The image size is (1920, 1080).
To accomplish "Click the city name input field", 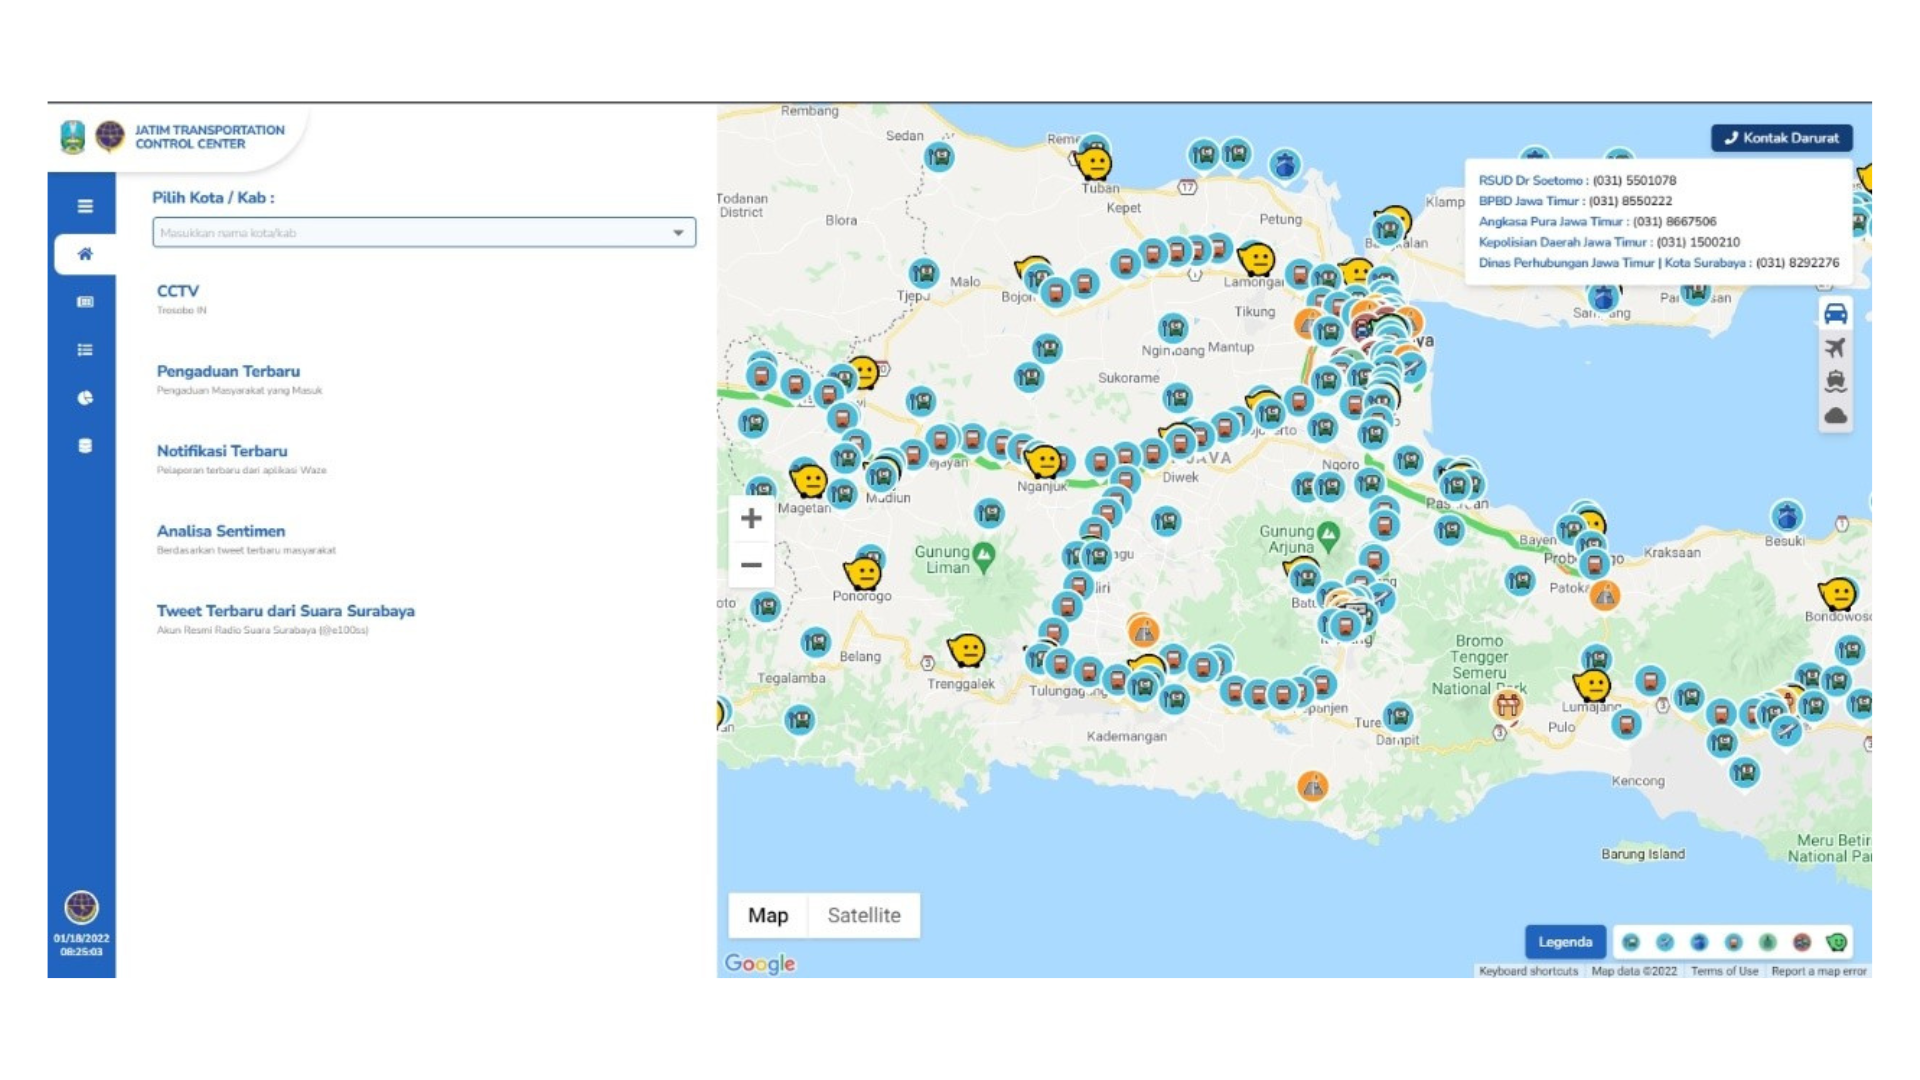I will [x=424, y=233].
